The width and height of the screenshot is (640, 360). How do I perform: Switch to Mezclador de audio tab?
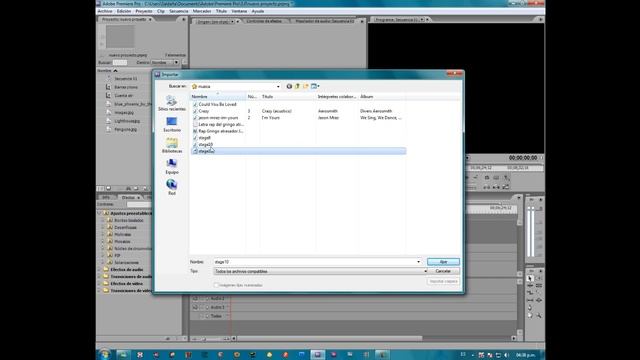click(325, 21)
